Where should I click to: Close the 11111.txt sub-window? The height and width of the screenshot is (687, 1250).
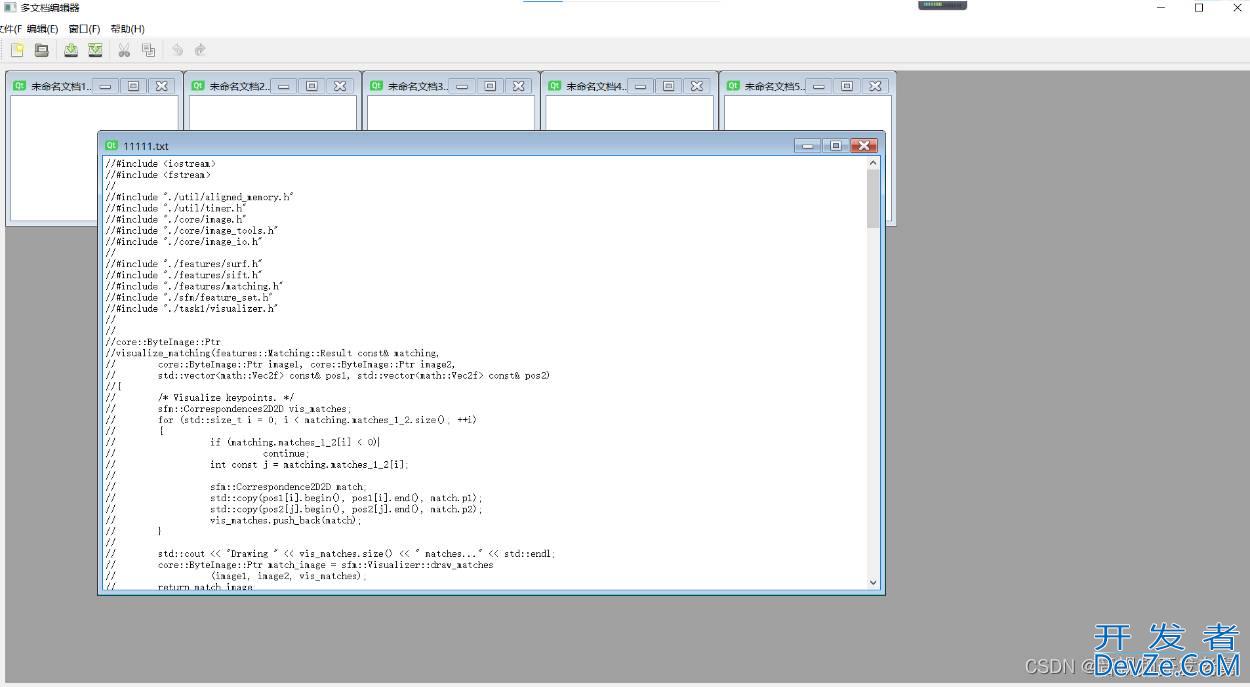click(864, 146)
